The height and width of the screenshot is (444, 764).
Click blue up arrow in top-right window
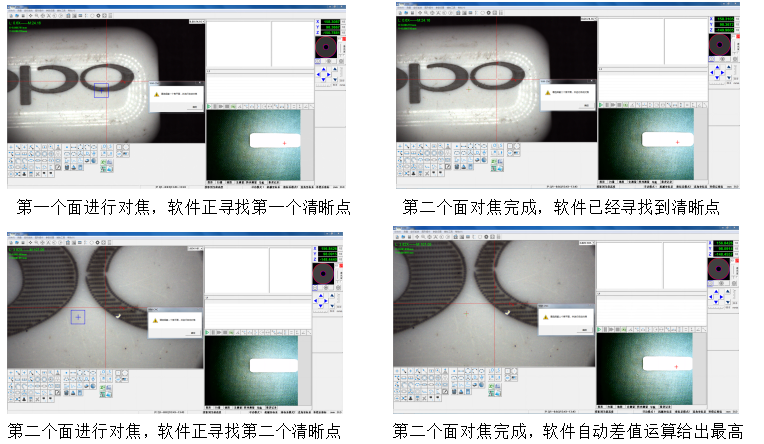click(717, 67)
